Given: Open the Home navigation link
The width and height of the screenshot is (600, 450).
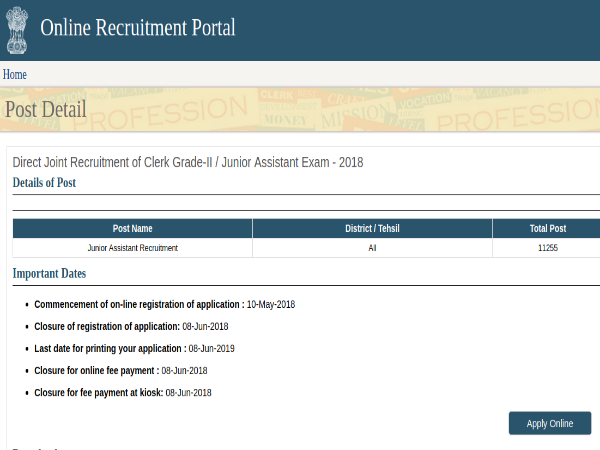Looking at the screenshot, I should pyautogui.click(x=15, y=75).
